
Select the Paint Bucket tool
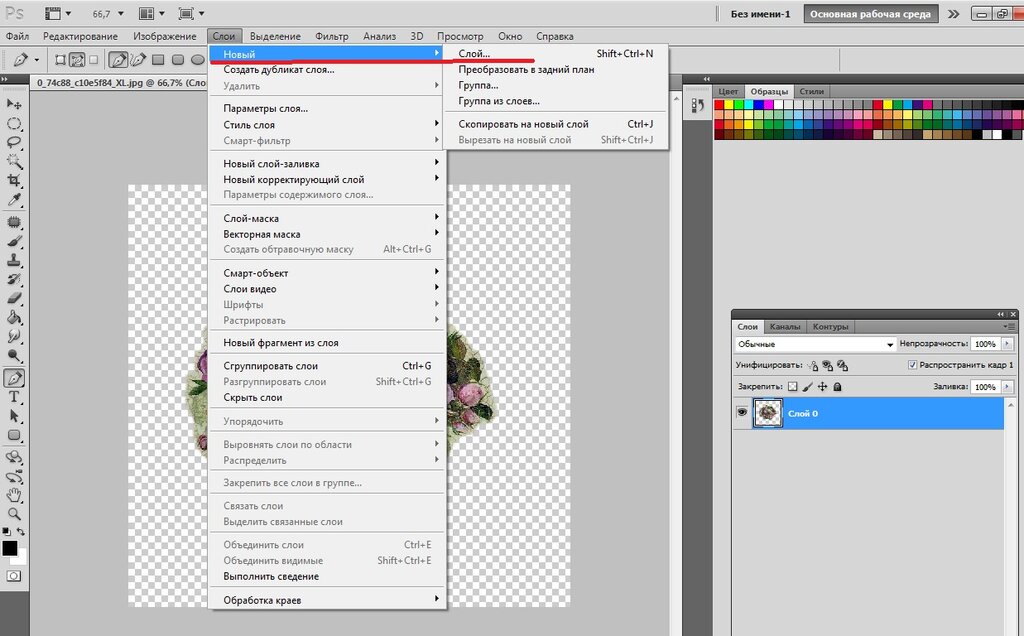[x=14, y=317]
